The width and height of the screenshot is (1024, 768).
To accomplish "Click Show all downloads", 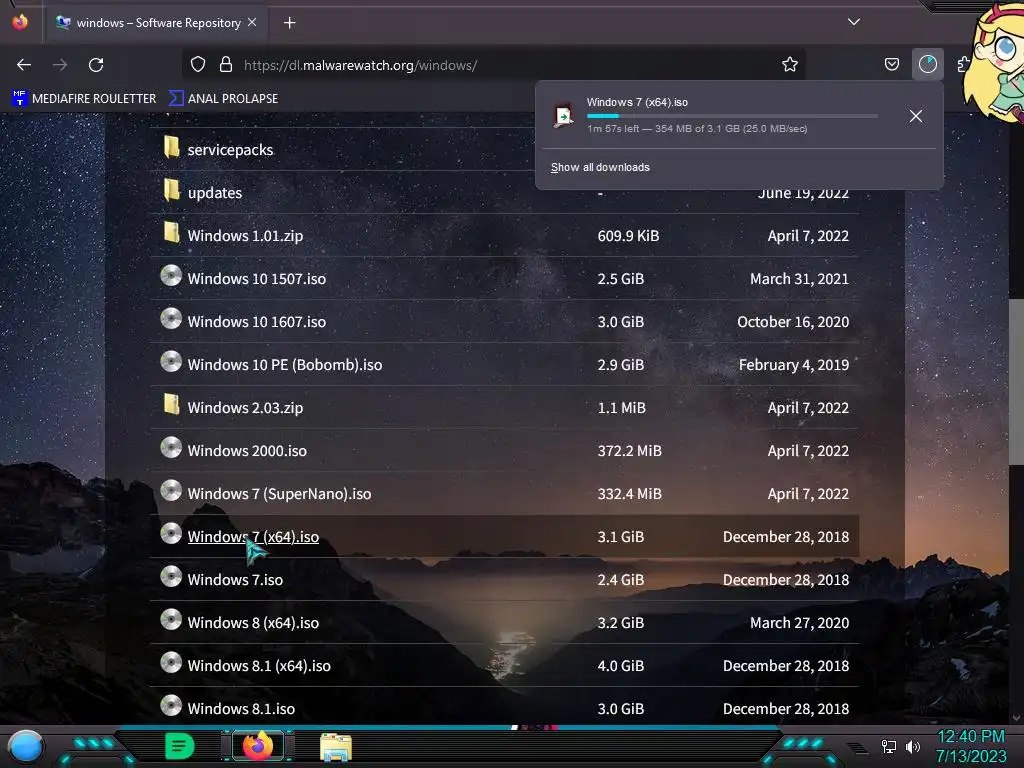I will tap(600, 167).
